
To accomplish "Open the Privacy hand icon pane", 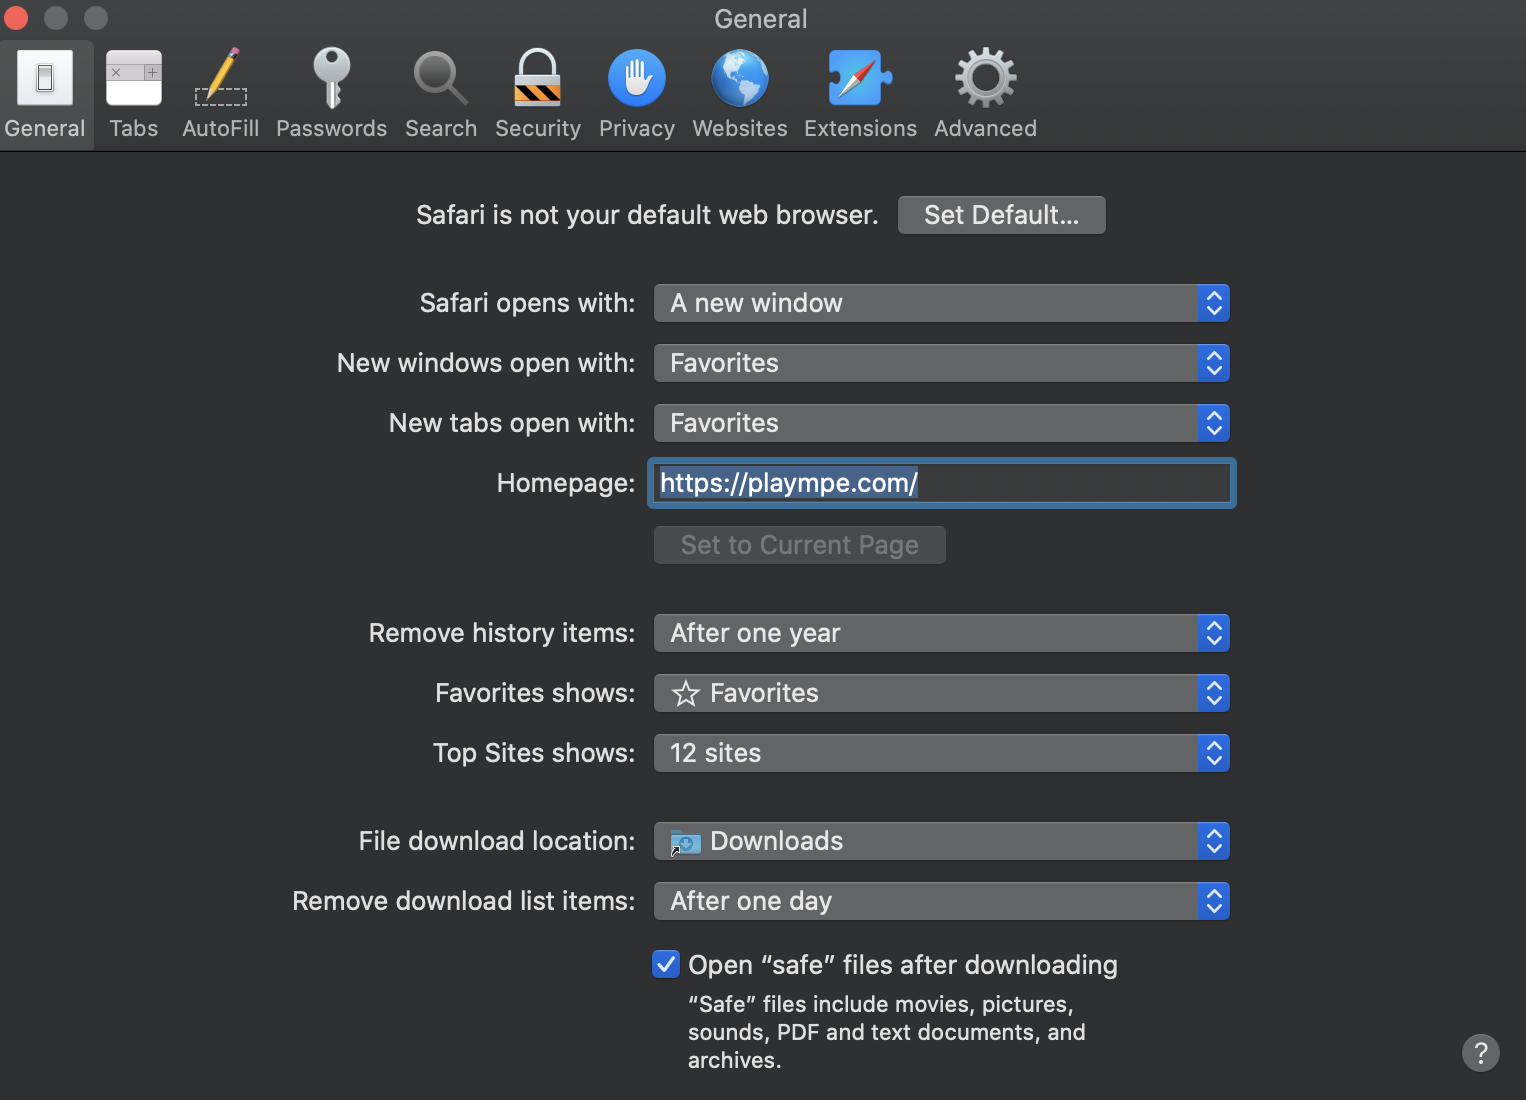I will 637,95.
